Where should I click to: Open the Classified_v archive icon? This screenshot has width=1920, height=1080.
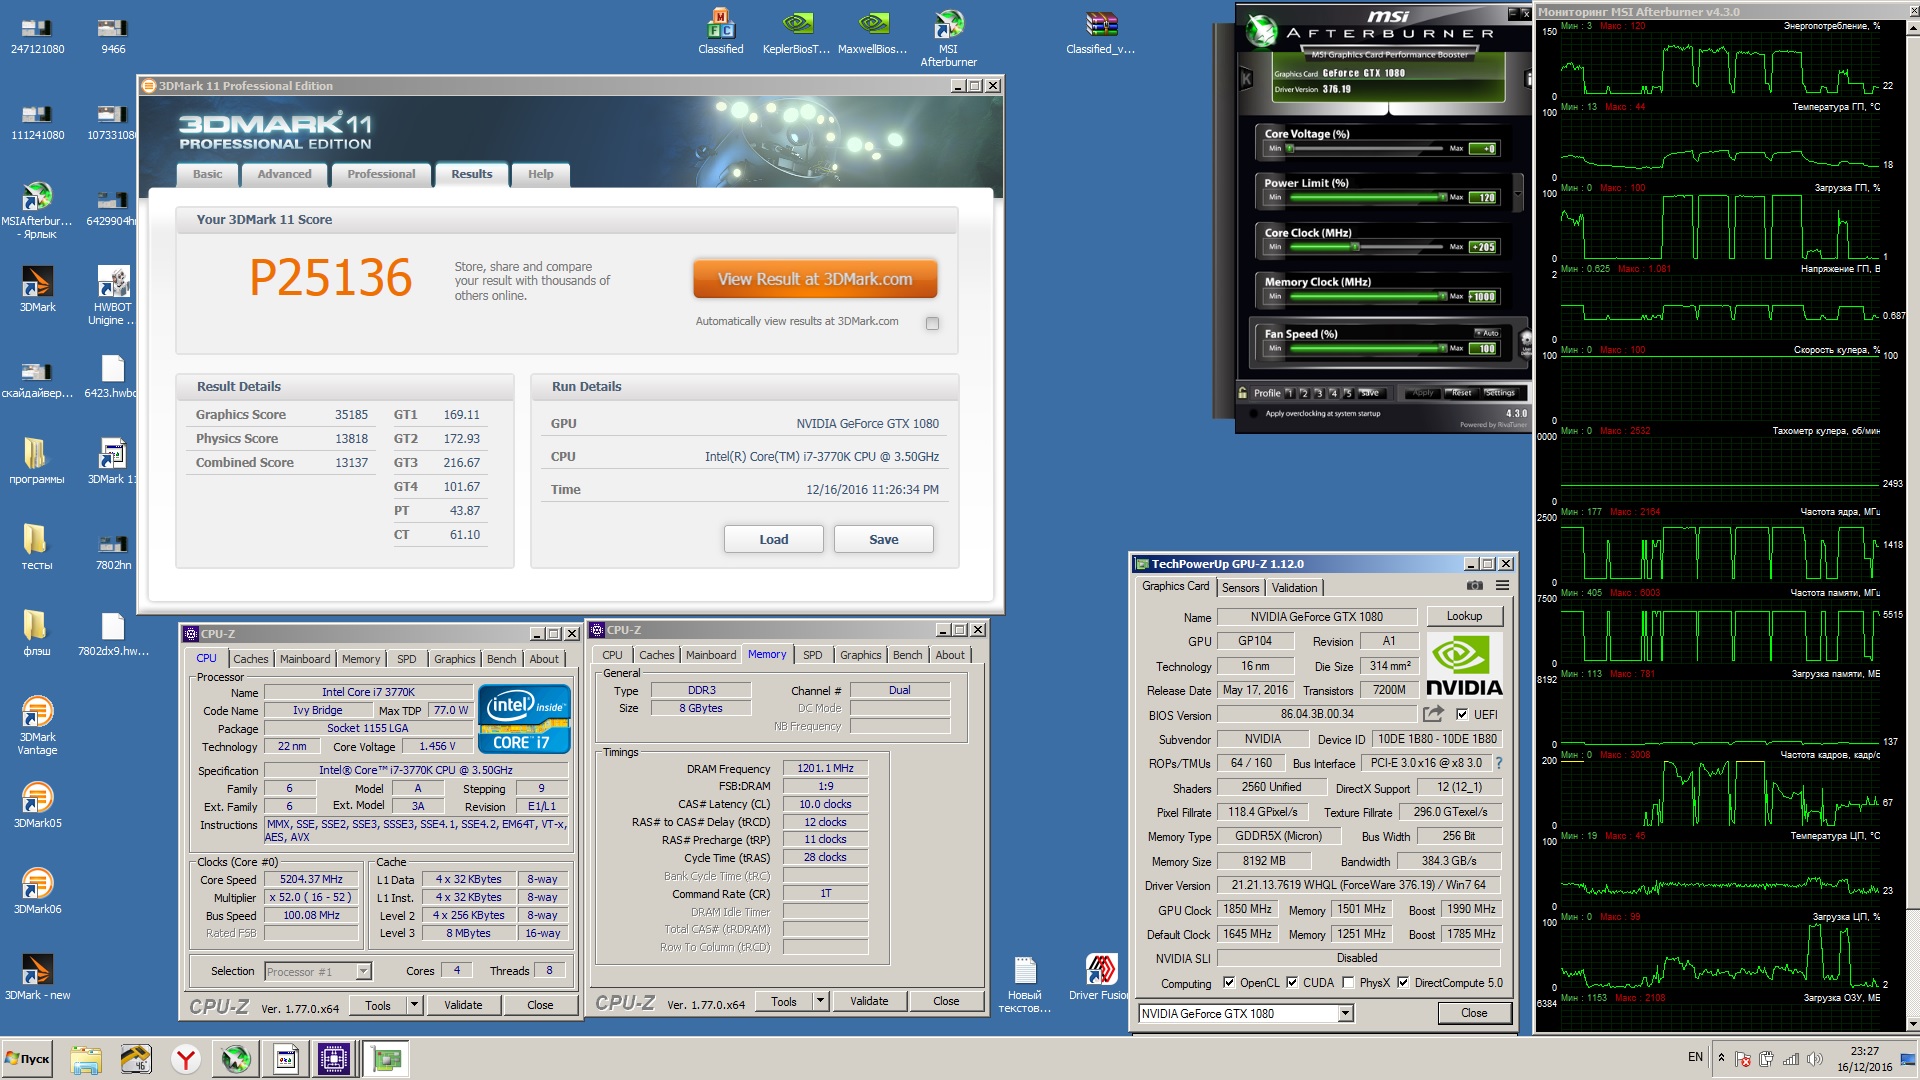click(x=1100, y=31)
